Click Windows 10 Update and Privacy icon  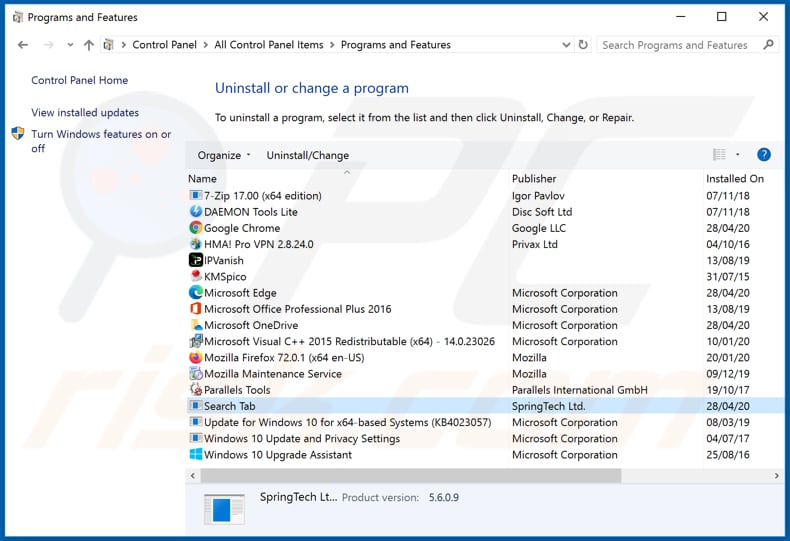click(x=195, y=438)
